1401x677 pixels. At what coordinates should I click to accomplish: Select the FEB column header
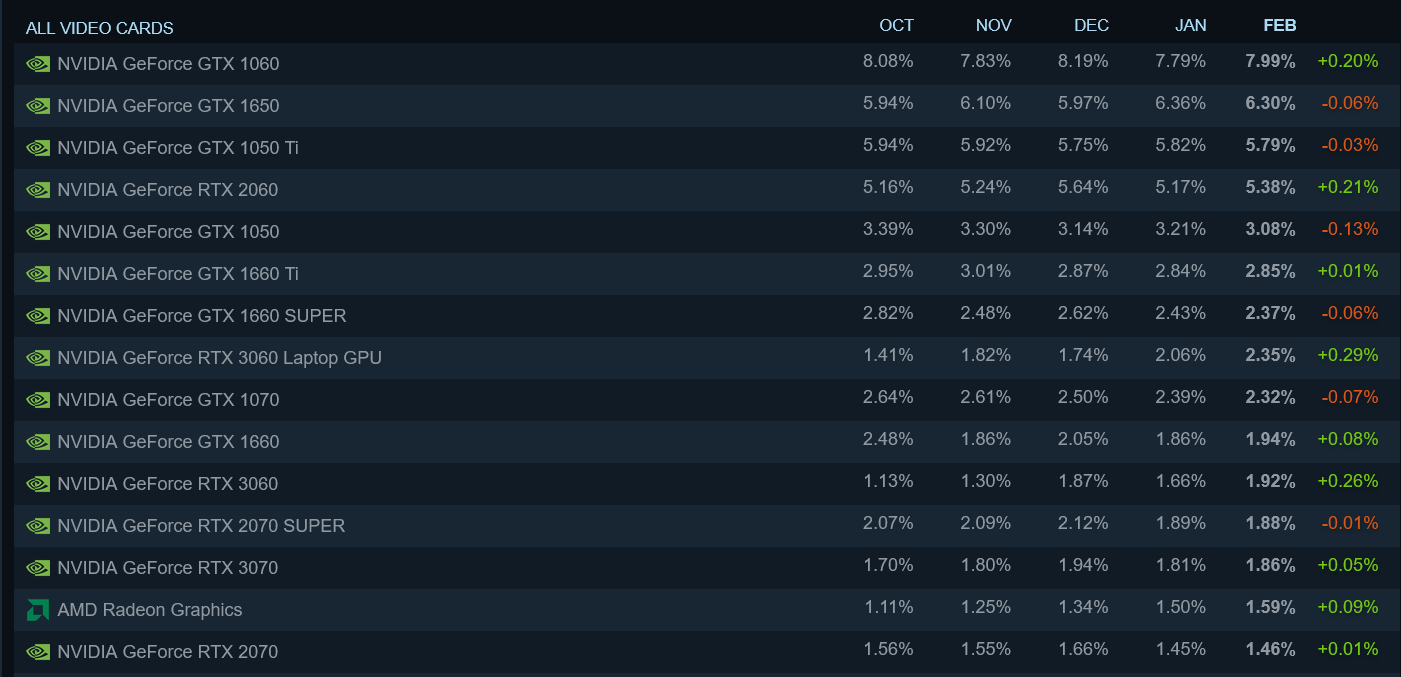tap(1279, 26)
